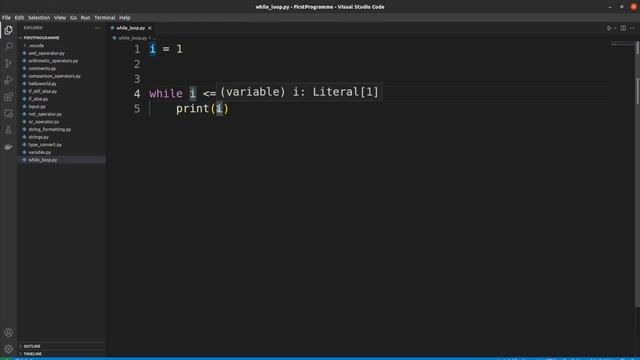Image resolution: width=640 pixels, height=360 pixels.
Task: Close the Visual Studio Code window
Action: point(633,7)
